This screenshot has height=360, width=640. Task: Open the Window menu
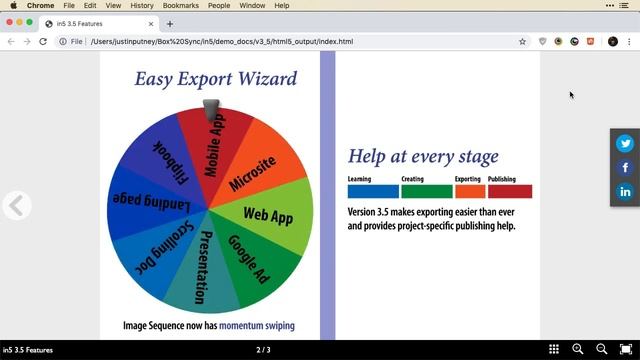click(252, 5)
